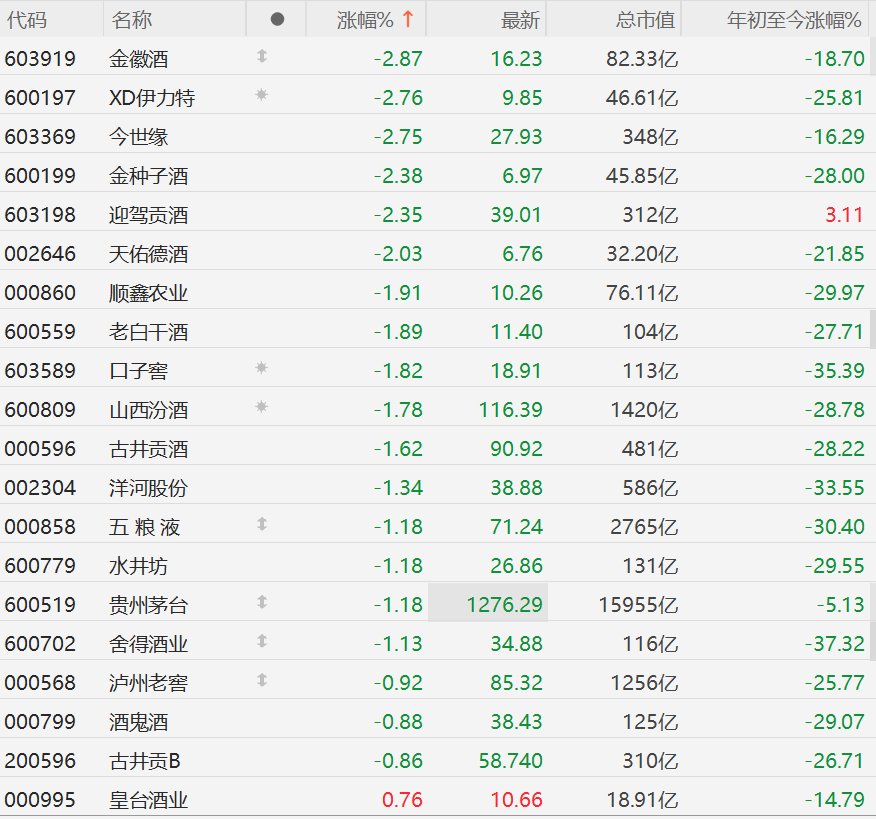Open the 老白干酒 stock name

(x=149, y=332)
